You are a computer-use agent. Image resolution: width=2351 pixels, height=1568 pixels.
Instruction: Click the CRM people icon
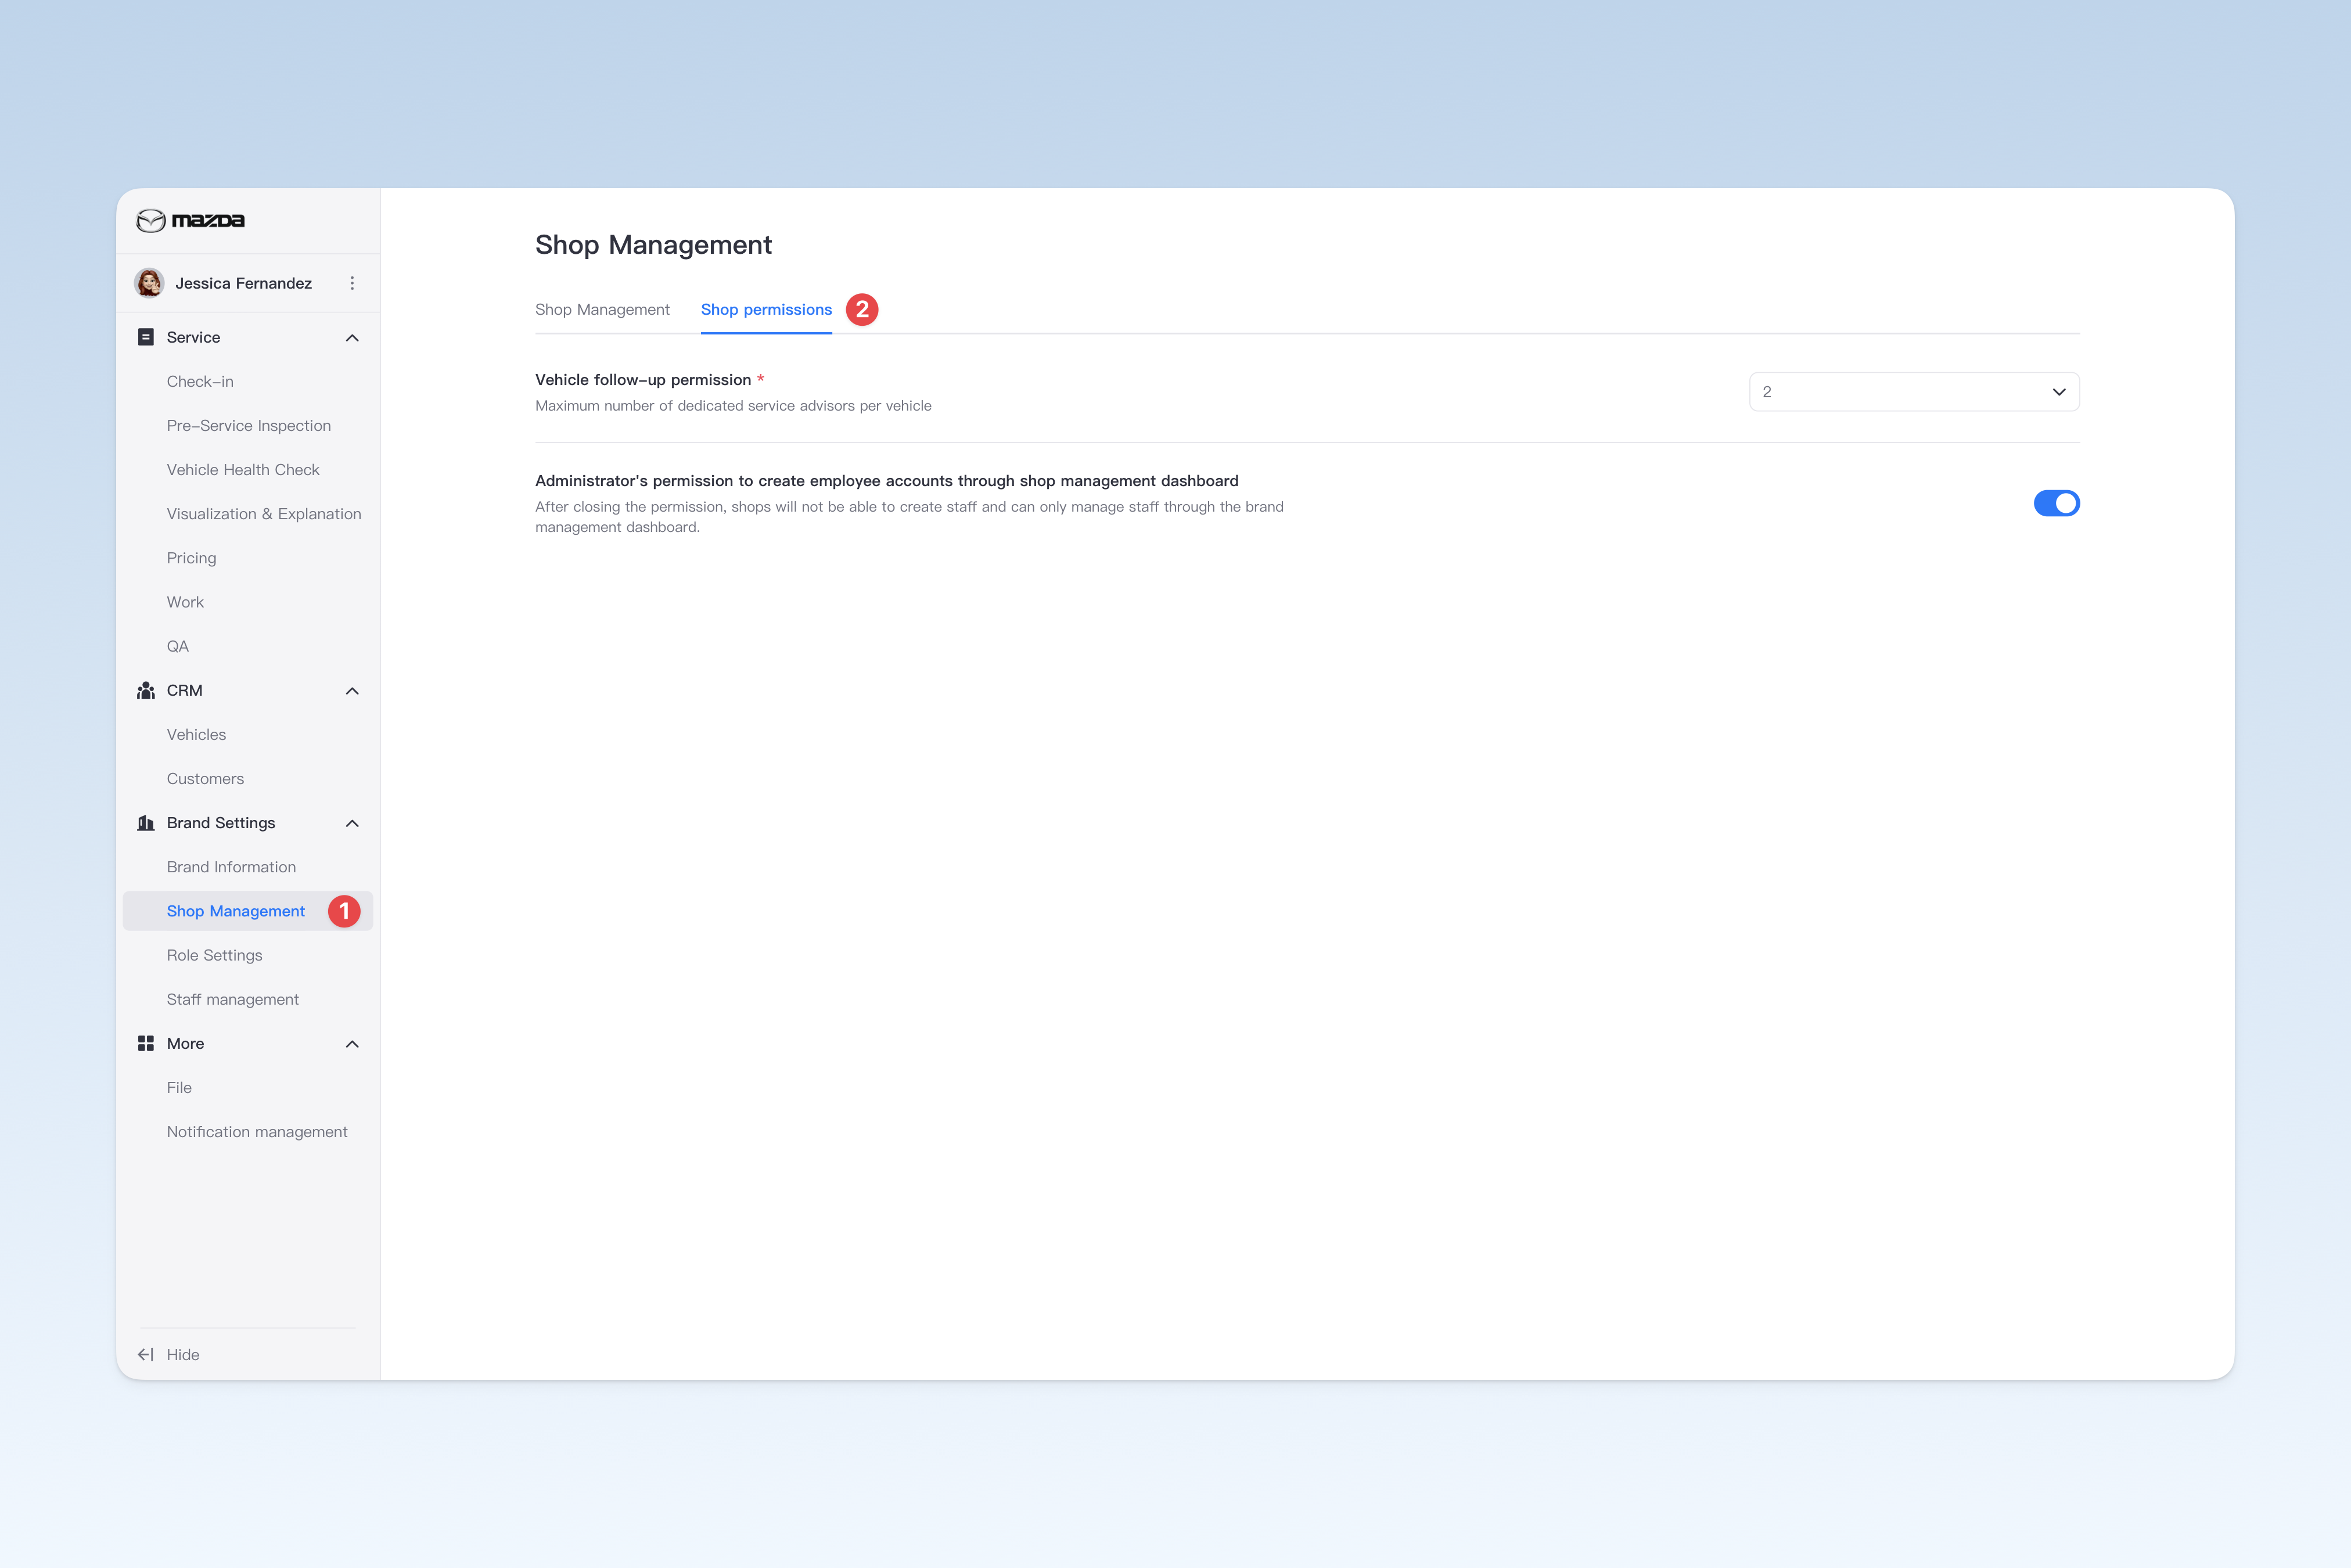146,690
